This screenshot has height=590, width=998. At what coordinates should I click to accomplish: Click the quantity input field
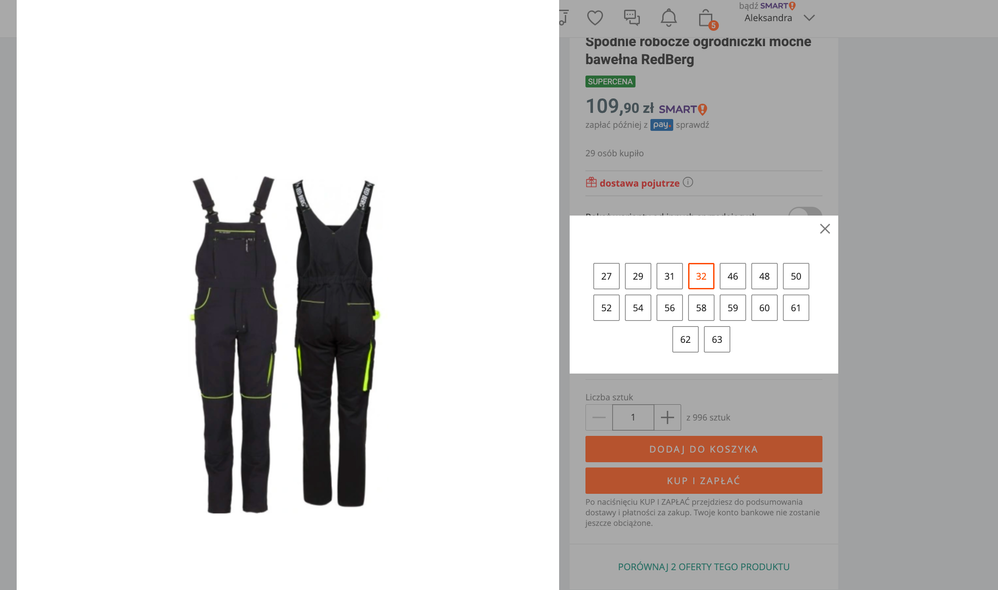633,418
